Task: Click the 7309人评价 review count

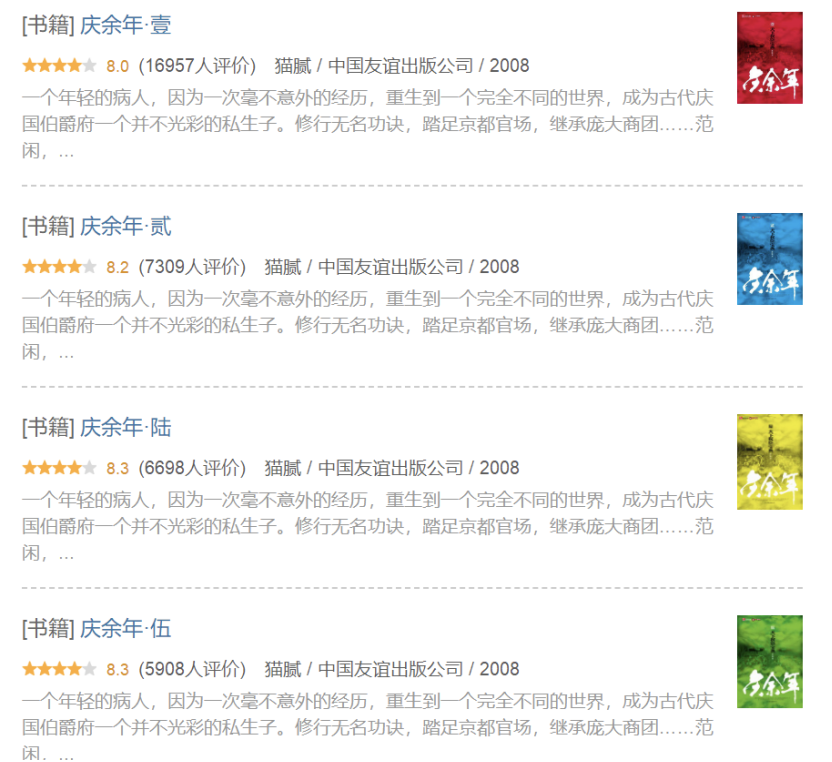Action: tap(192, 267)
